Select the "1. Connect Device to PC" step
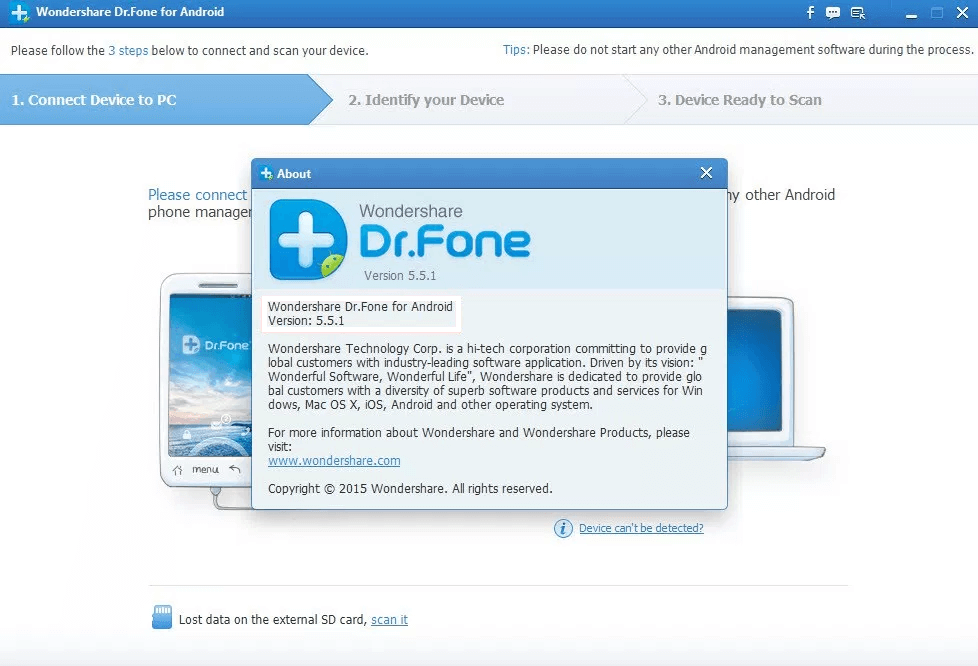The image size is (978, 666). click(x=94, y=100)
